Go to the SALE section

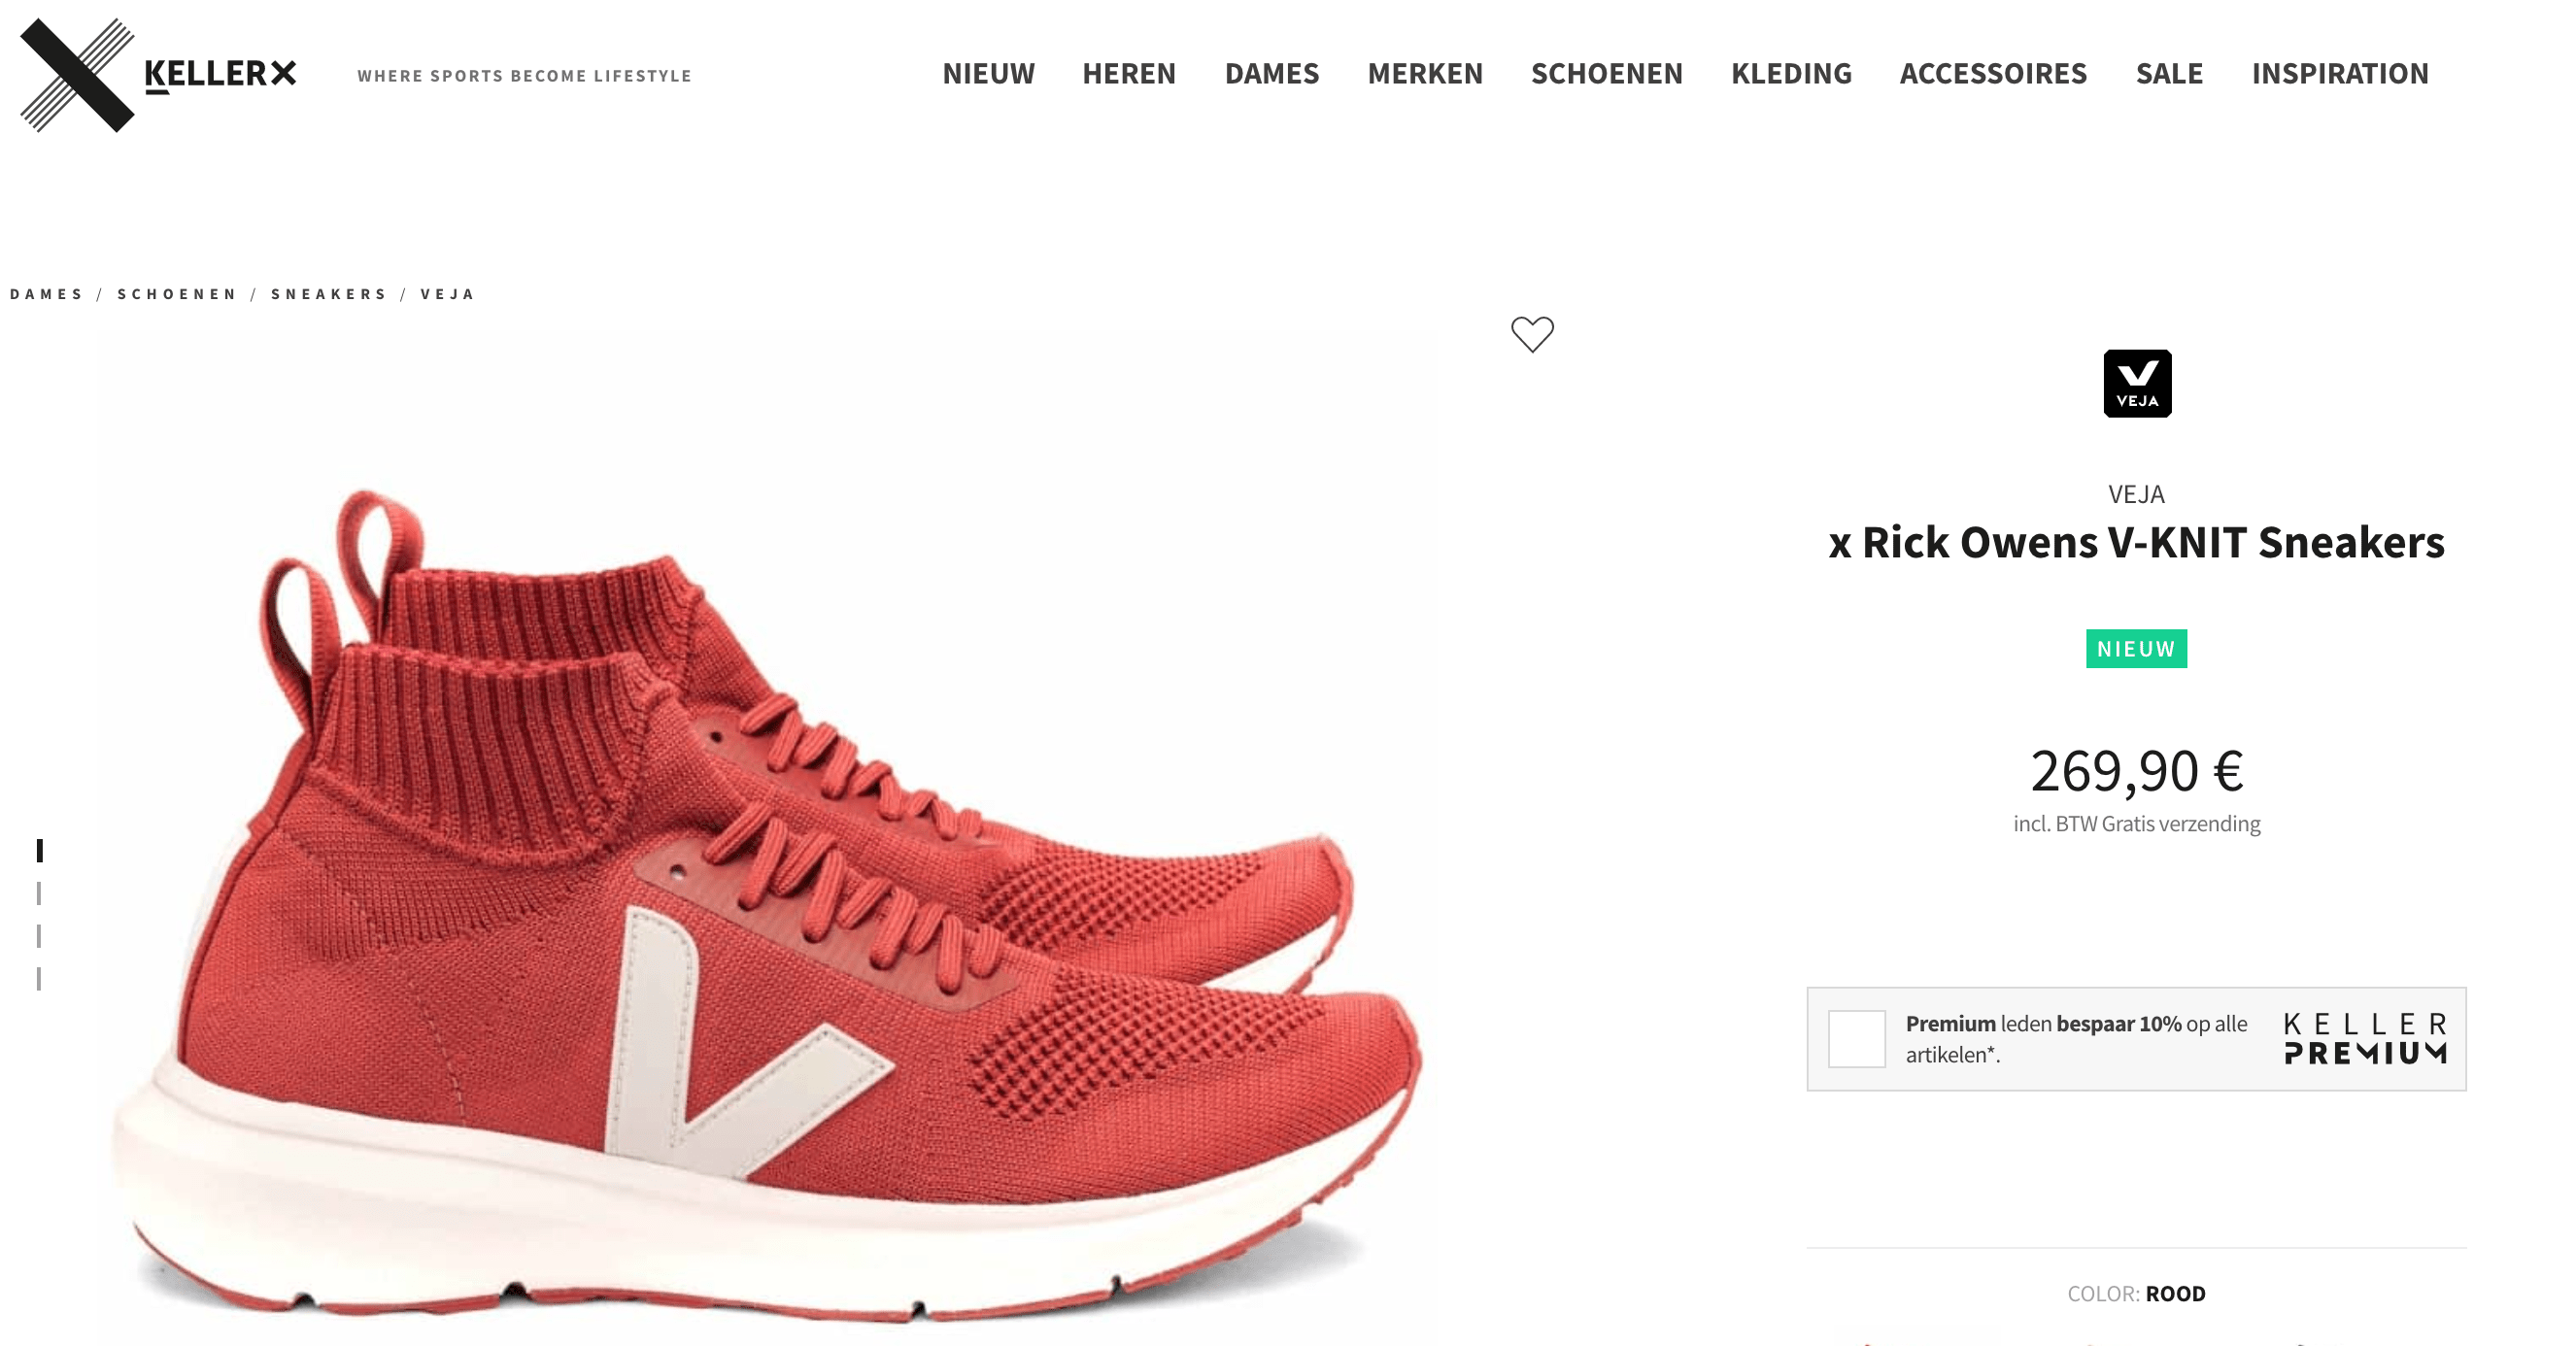[x=2169, y=74]
